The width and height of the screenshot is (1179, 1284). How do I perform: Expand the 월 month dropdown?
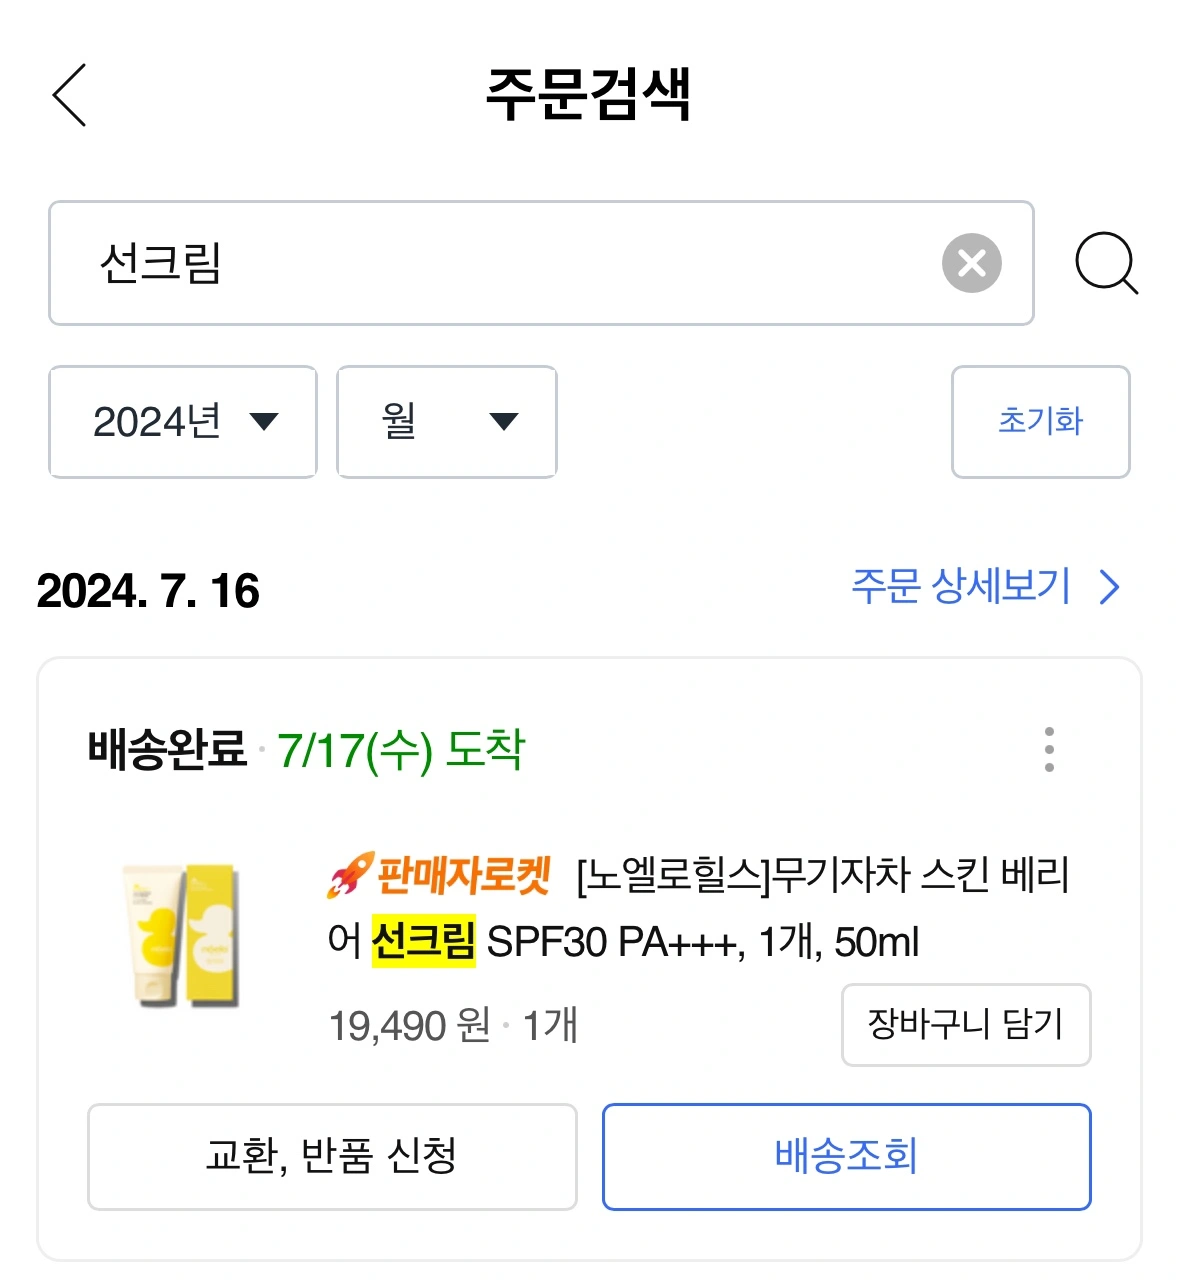pos(446,422)
